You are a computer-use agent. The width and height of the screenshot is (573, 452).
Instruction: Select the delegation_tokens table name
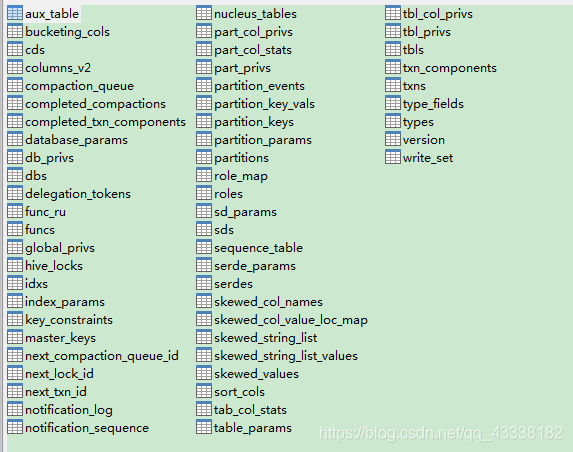pos(78,194)
